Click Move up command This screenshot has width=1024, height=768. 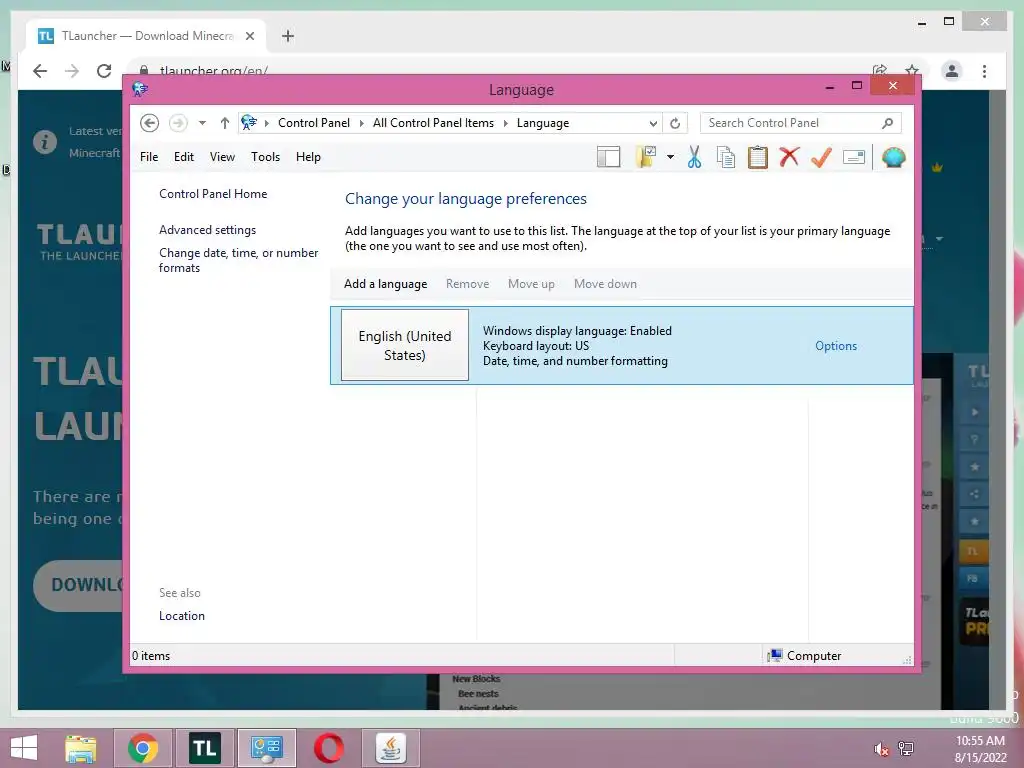[531, 284]
